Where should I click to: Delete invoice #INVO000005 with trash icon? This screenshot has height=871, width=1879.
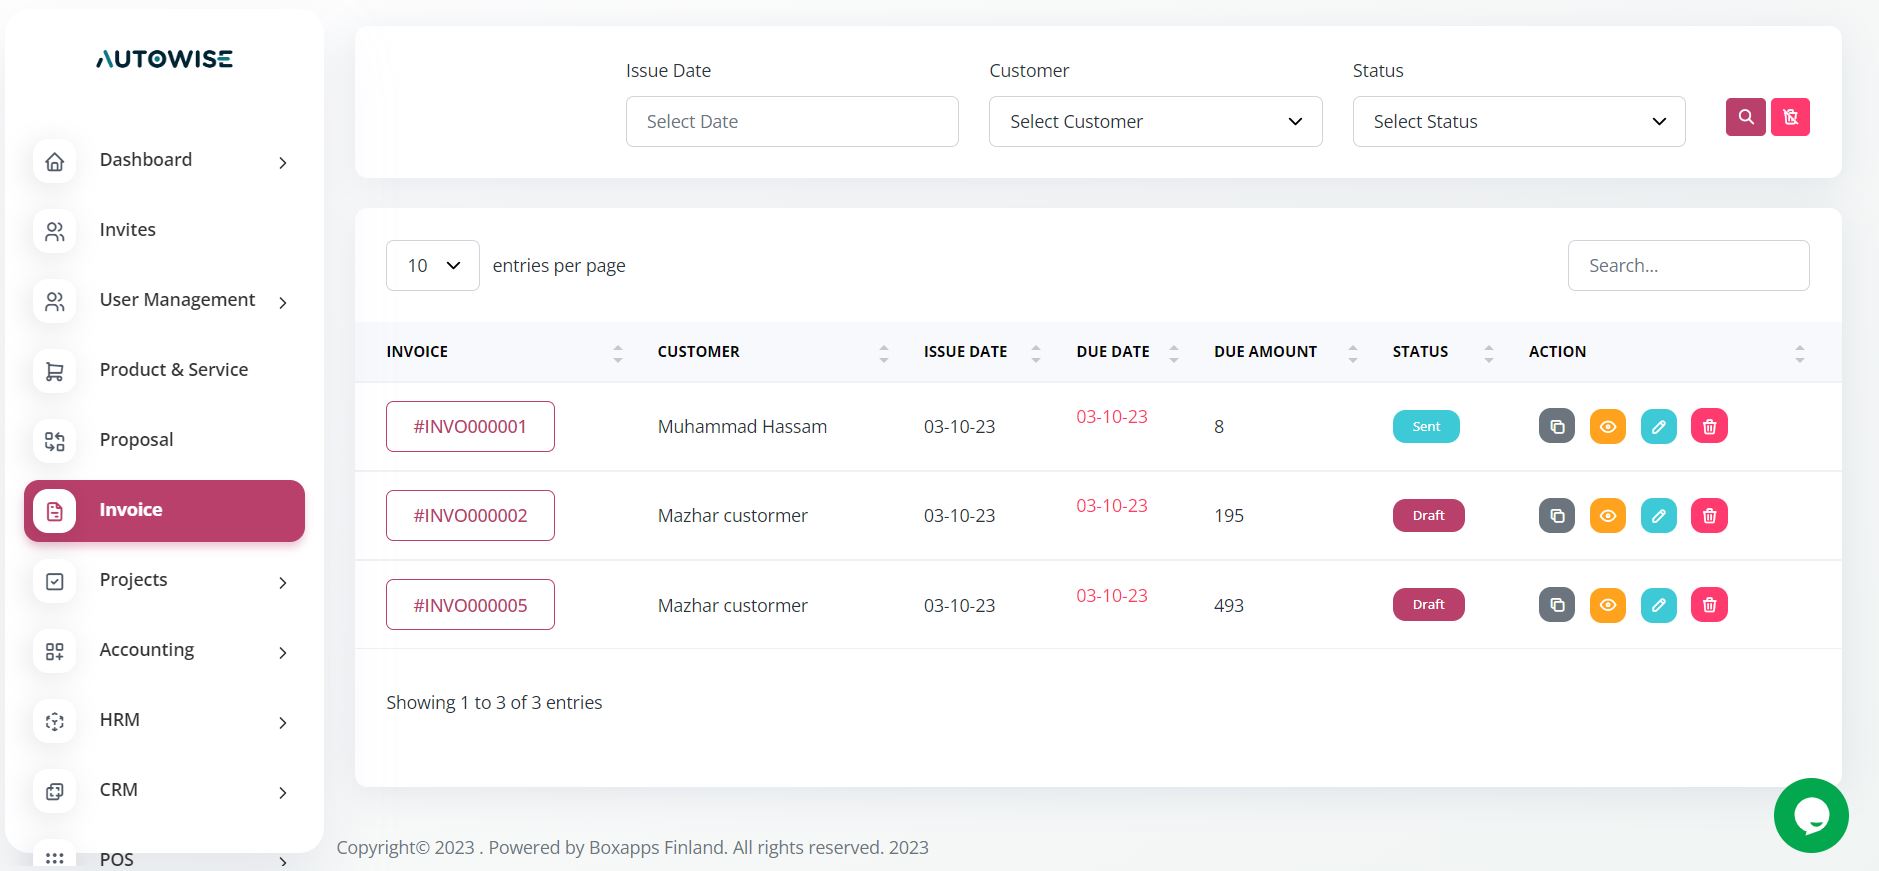tap(1710, 604)
